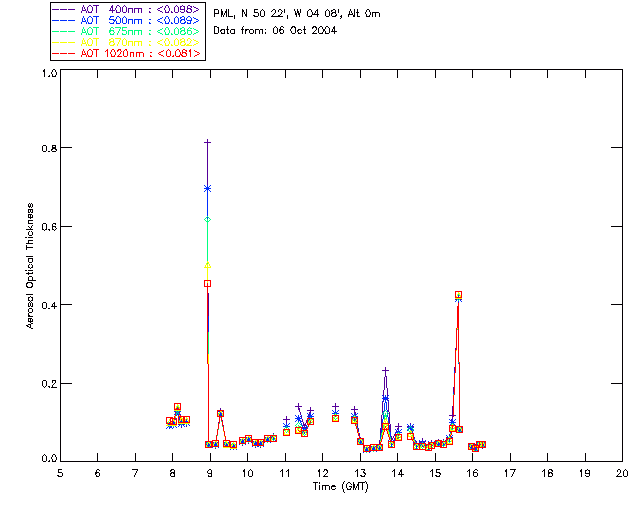The image size is (640, 512).
Task: Click the x-axis tick label 5
Action: [60, 473]
